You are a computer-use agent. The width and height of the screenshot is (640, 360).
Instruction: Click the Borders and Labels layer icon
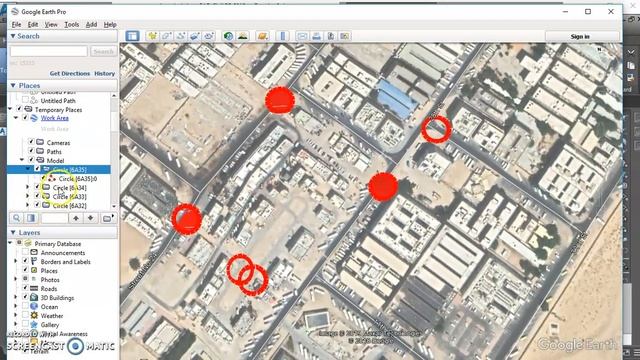pyautogui.click(x=34, y=262)
